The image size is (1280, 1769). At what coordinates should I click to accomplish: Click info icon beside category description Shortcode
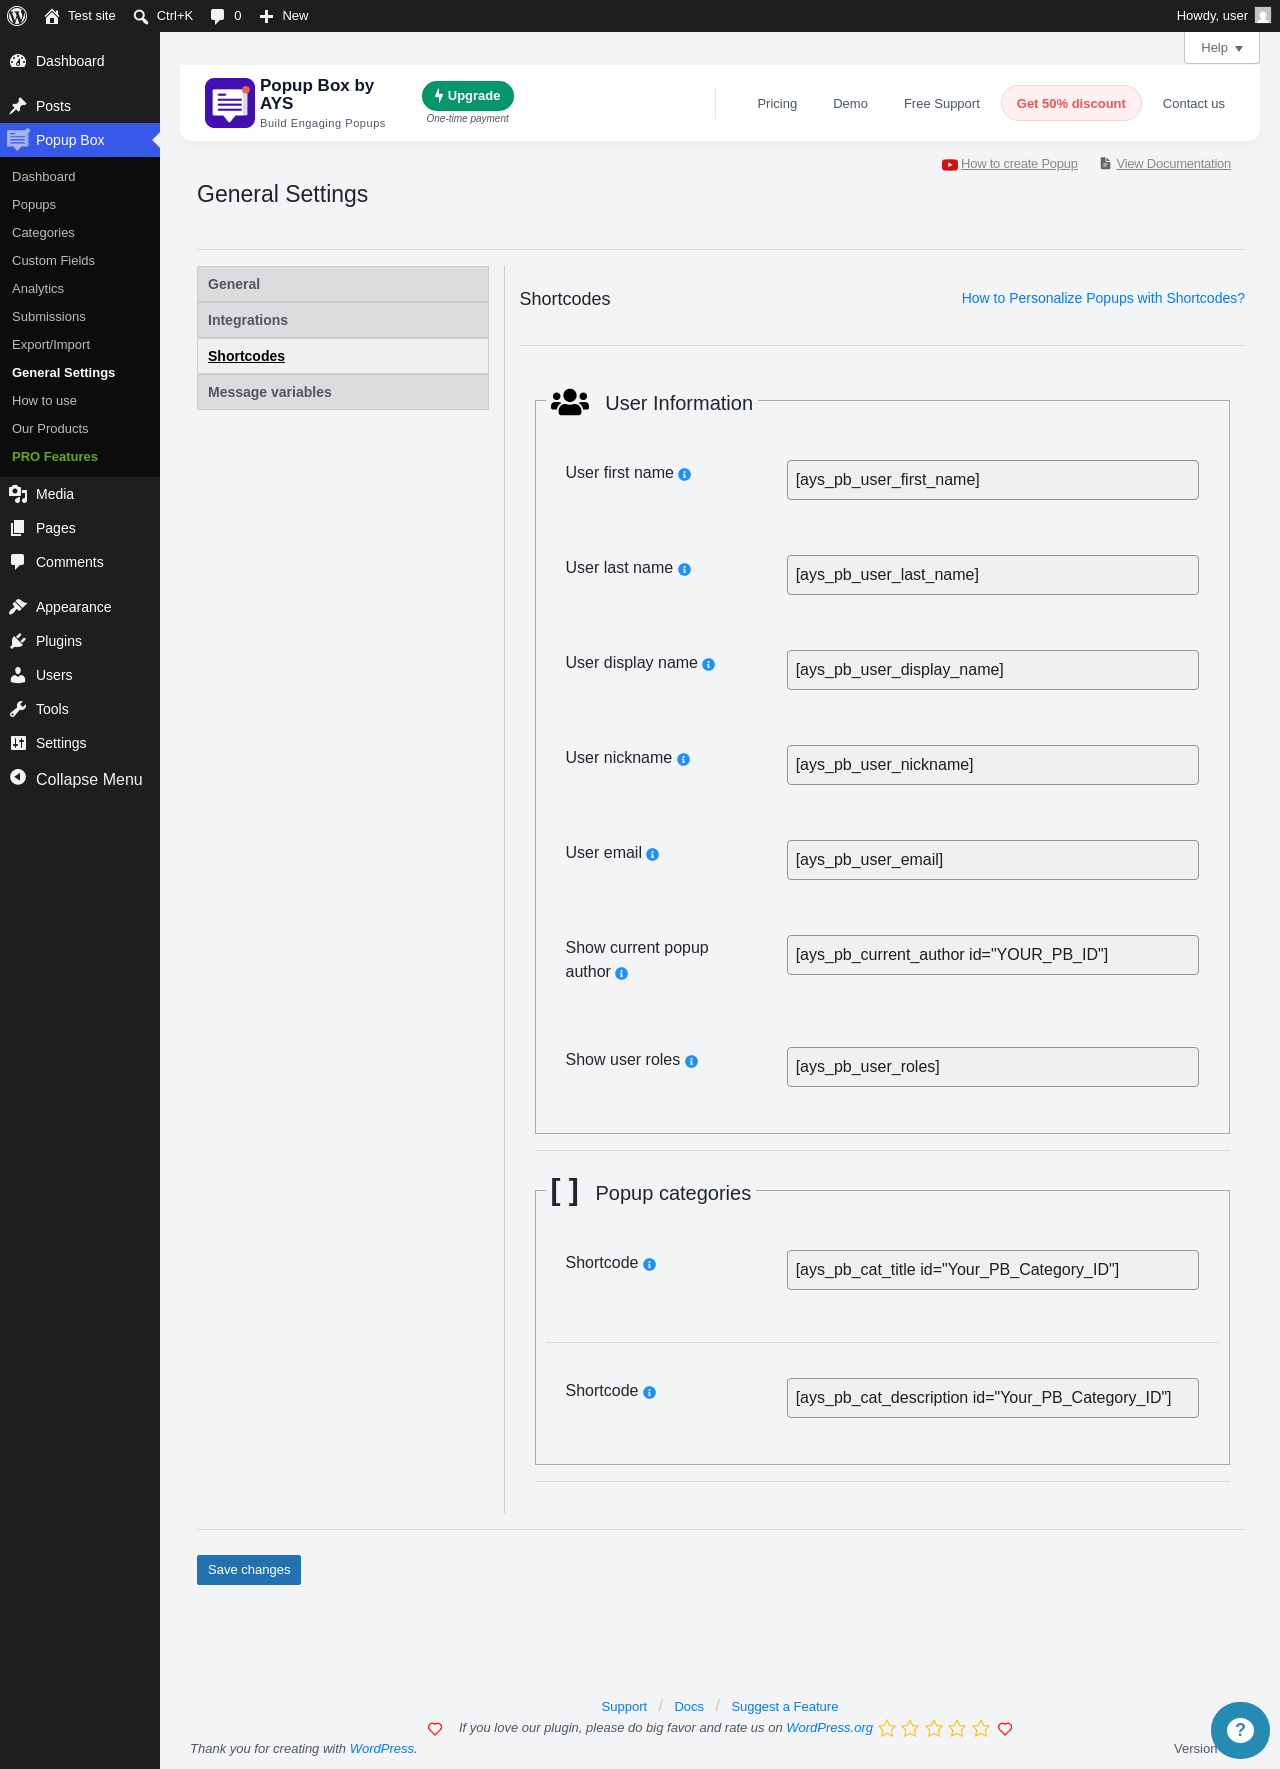(650, 1393)
